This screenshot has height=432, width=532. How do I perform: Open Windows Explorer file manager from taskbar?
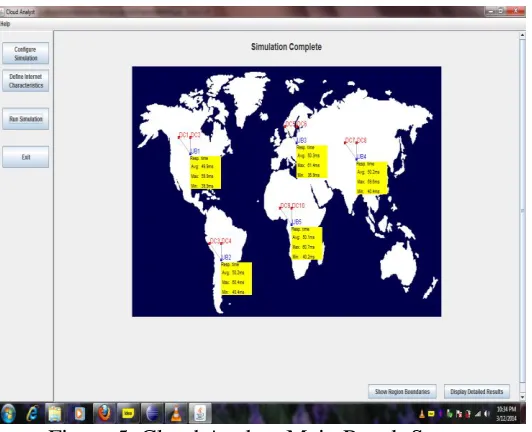tap(55, 413)
